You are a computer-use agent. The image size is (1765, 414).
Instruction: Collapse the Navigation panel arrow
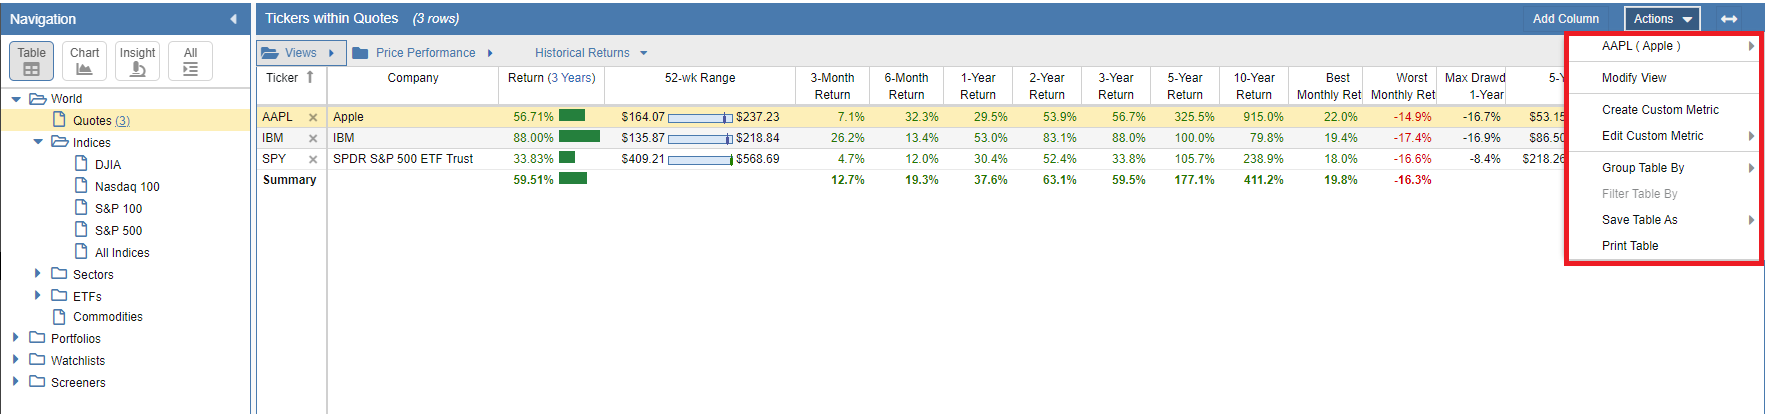(233, 19)
